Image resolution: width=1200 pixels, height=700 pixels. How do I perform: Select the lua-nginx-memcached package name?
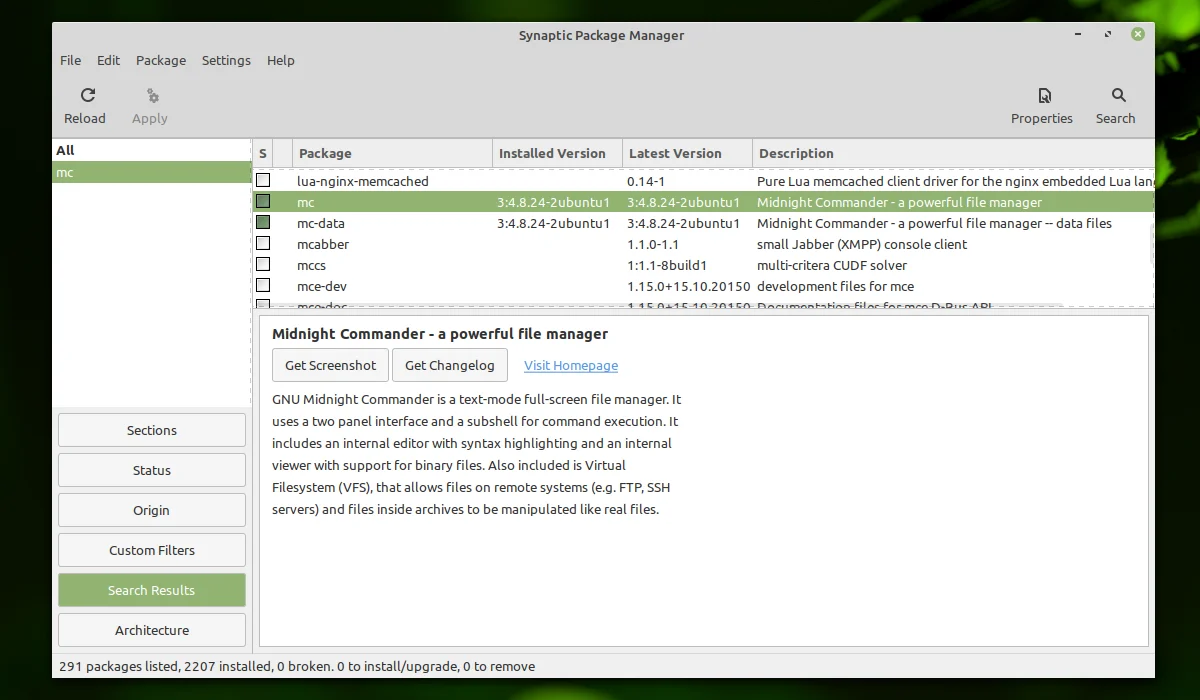pyautogui.click(x=363, y=181)
